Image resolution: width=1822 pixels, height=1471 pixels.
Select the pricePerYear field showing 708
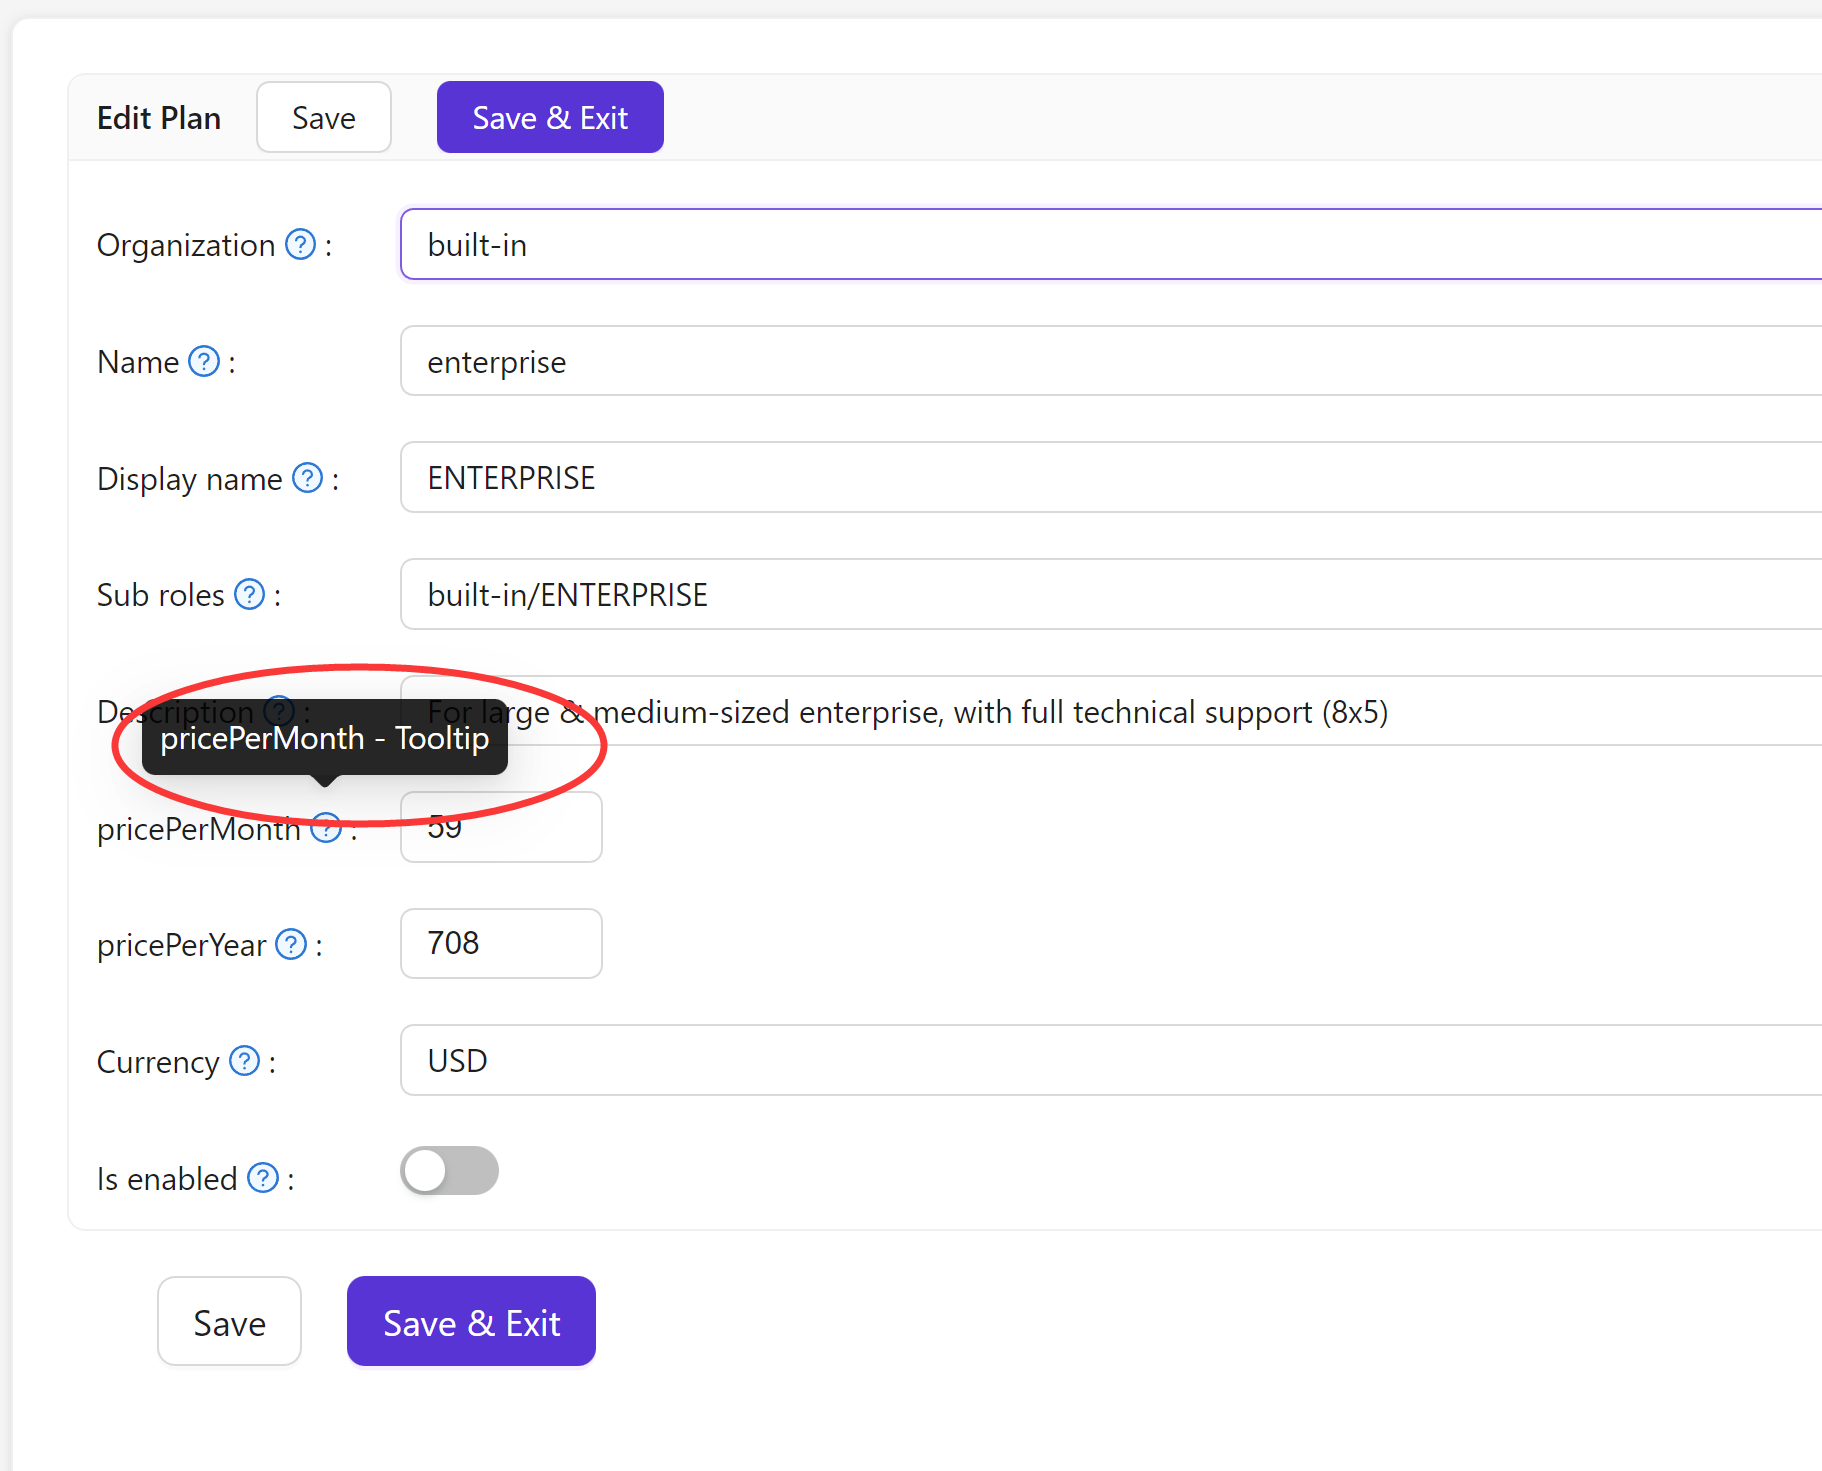tap(500, 943)
